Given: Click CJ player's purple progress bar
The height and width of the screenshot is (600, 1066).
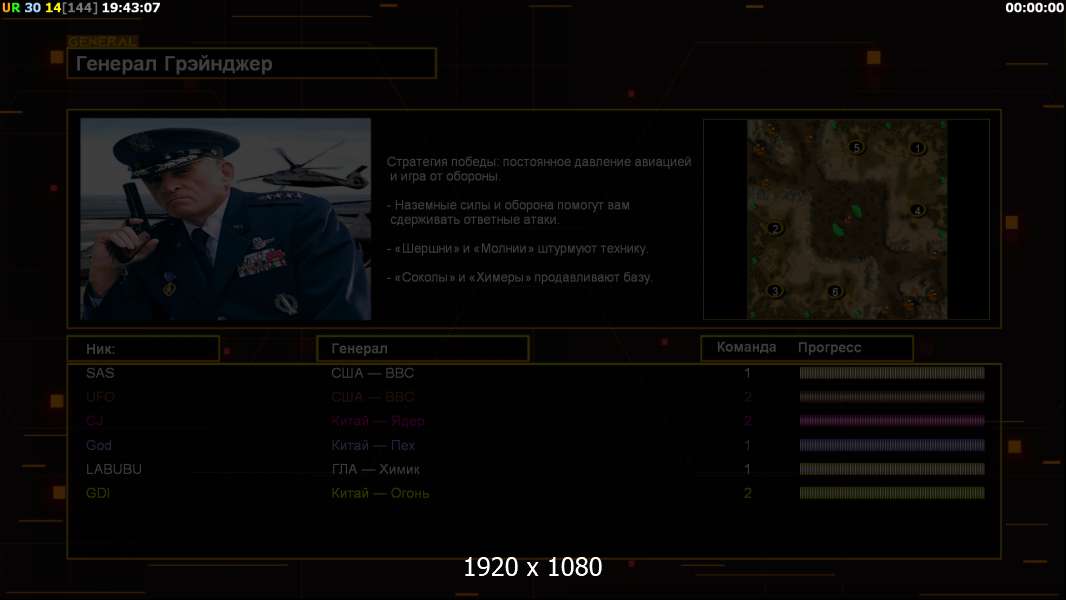Looking at the screenshot, I should point(892,421).
